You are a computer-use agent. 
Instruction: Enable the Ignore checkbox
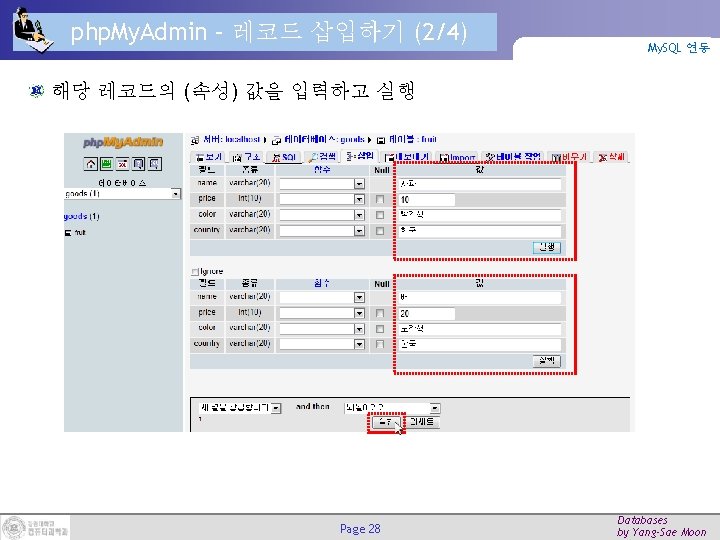195,272
